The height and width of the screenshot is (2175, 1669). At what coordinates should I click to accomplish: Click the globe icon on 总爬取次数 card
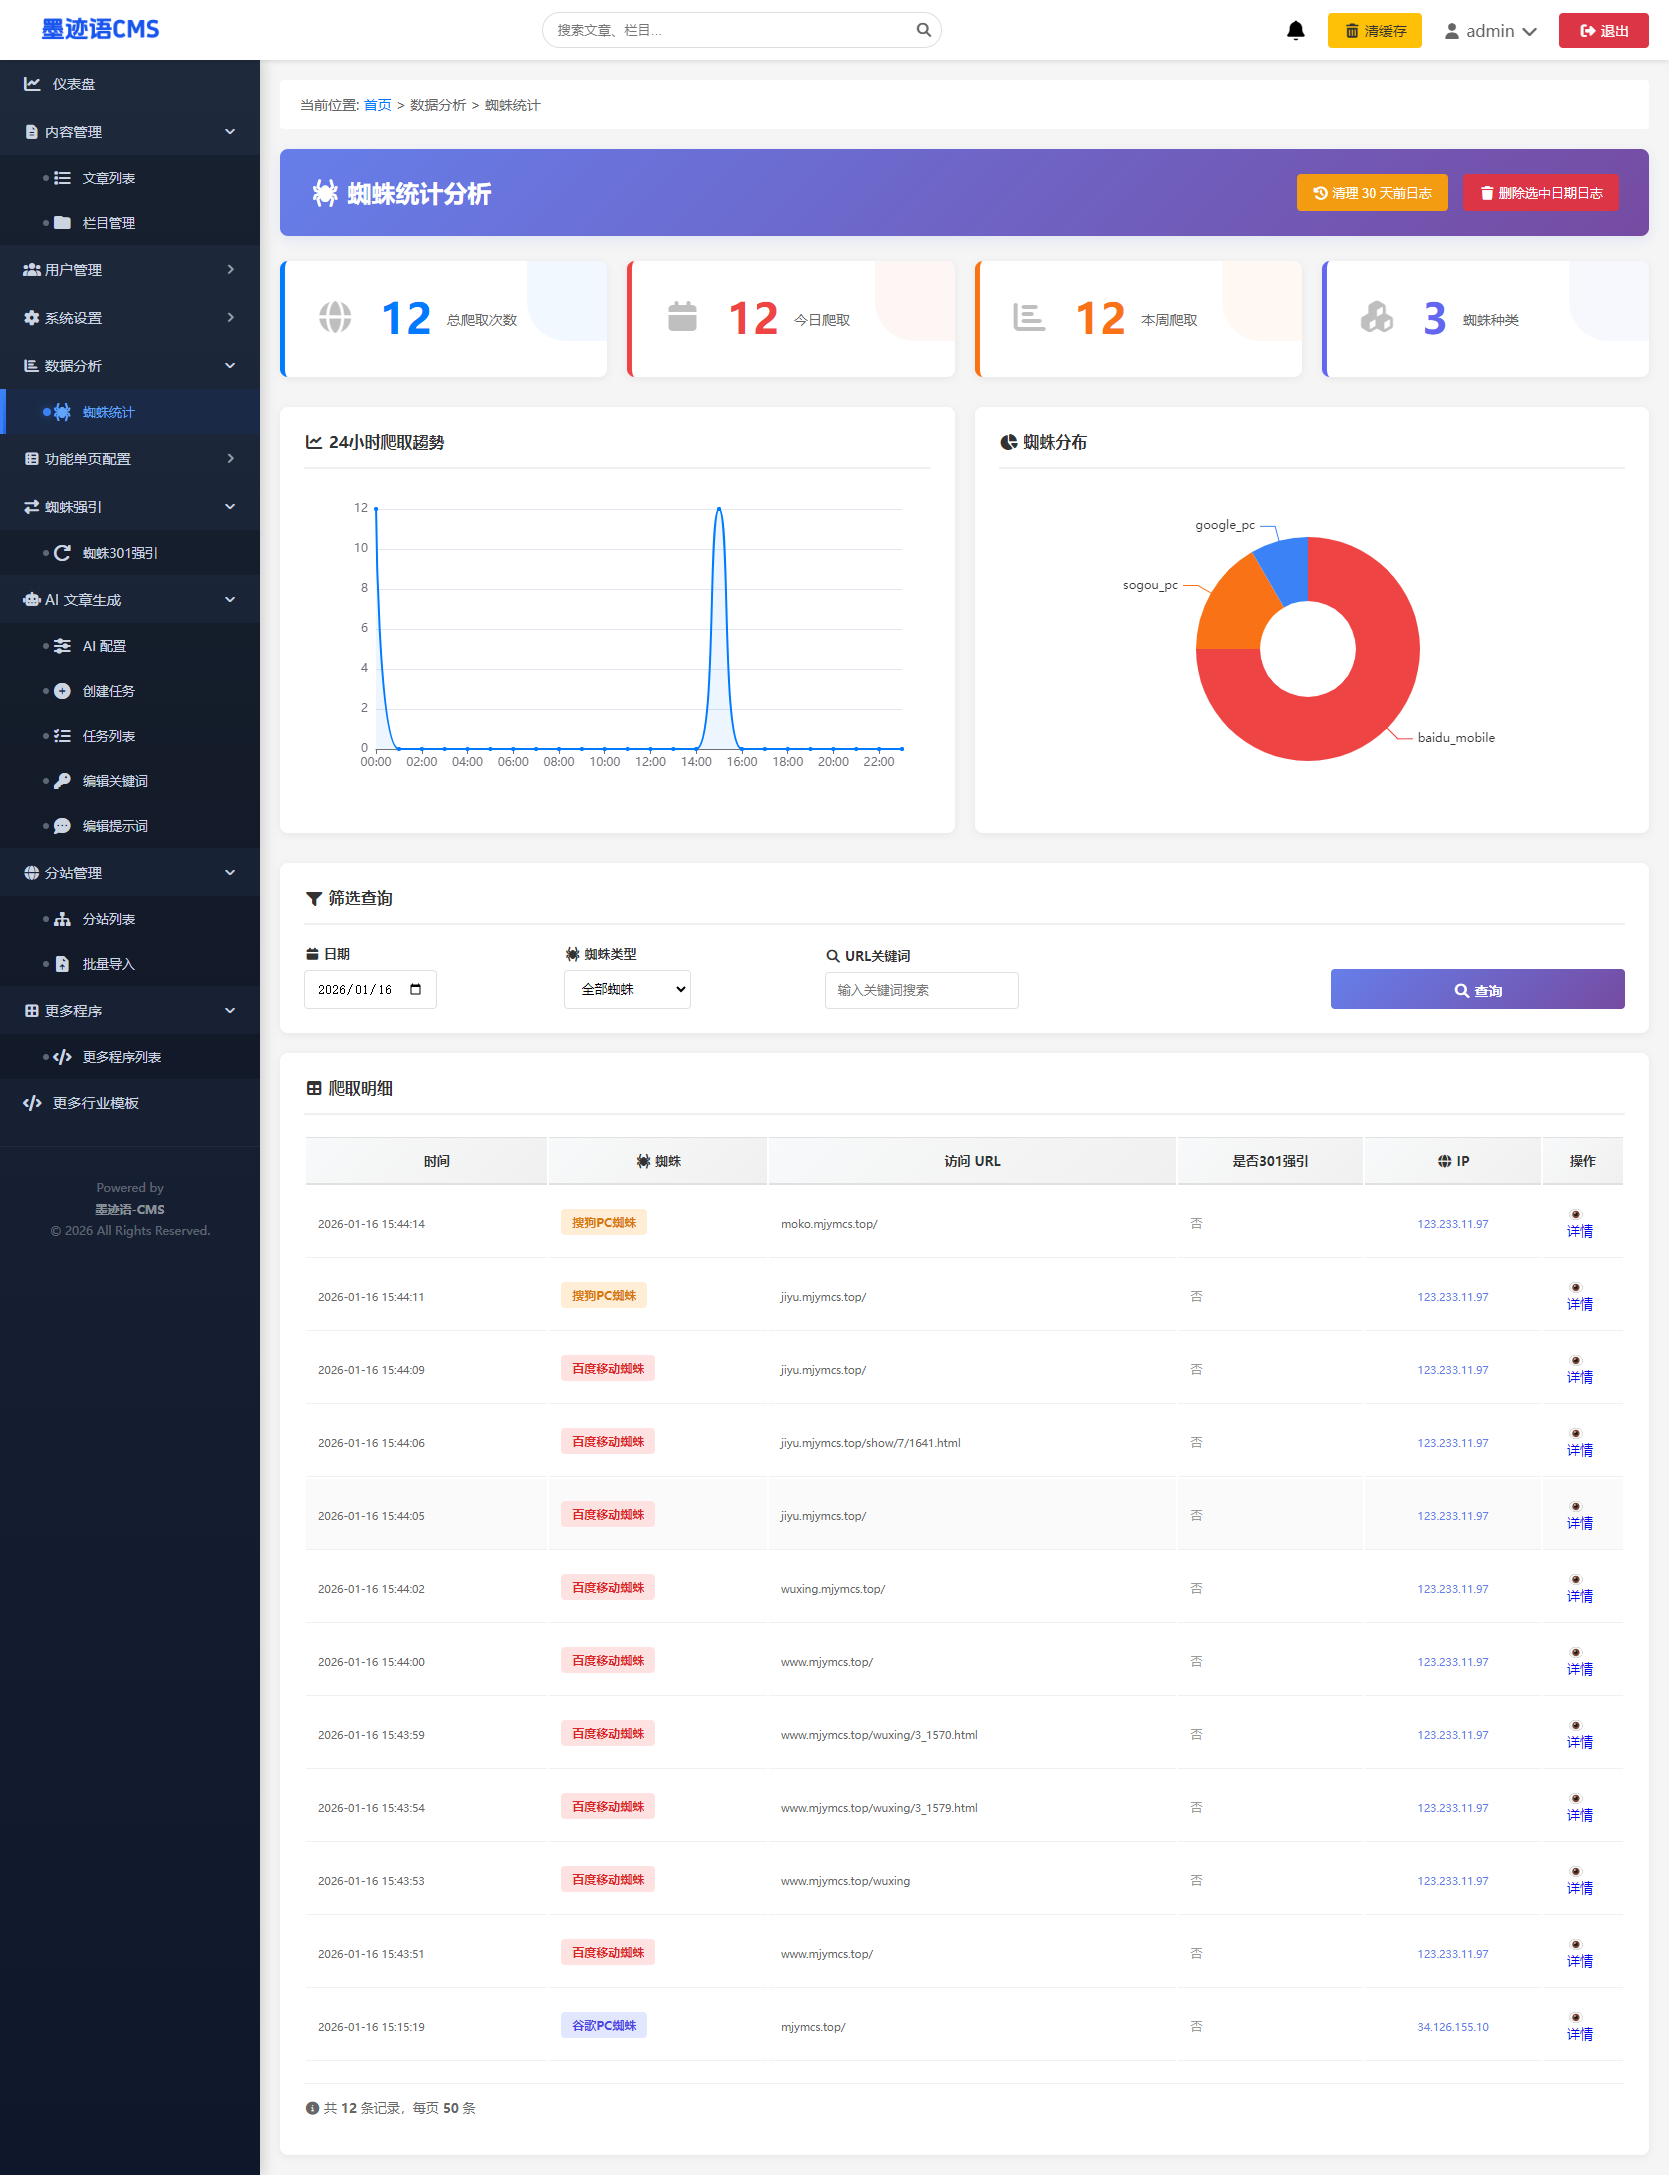coord(335,318)
